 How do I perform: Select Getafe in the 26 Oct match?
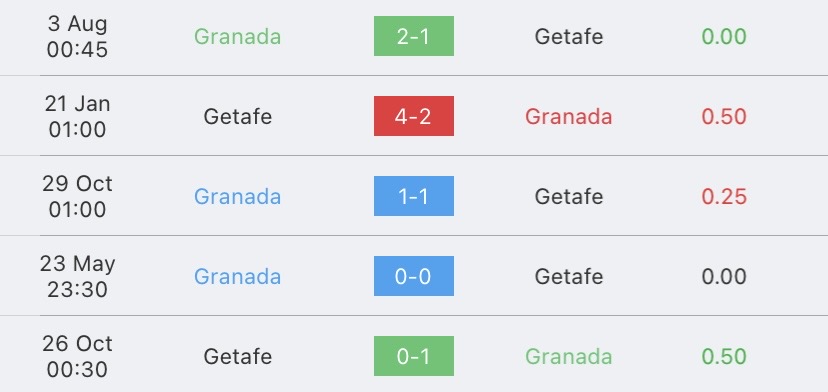(x=238, y=357)
